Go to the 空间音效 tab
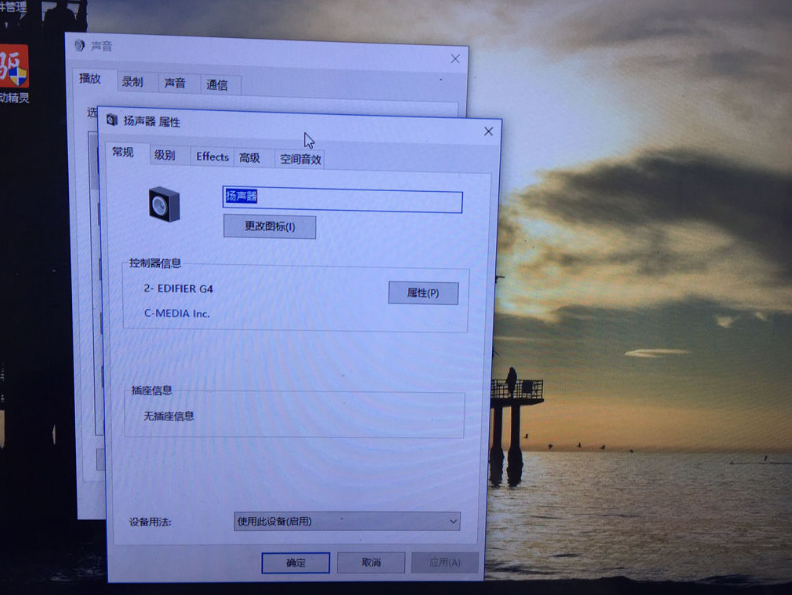792x595 pixels. click(300, 159)
